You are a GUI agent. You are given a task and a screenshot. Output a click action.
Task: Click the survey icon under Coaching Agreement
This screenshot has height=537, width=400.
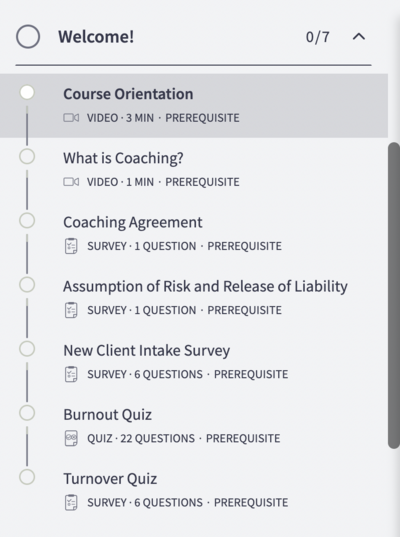(71, 246)
